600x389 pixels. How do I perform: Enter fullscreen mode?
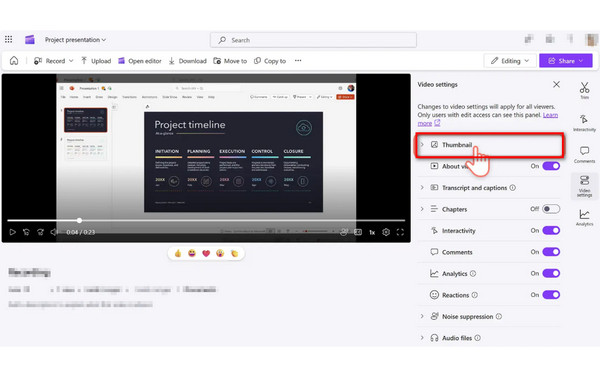coord(400,232)
